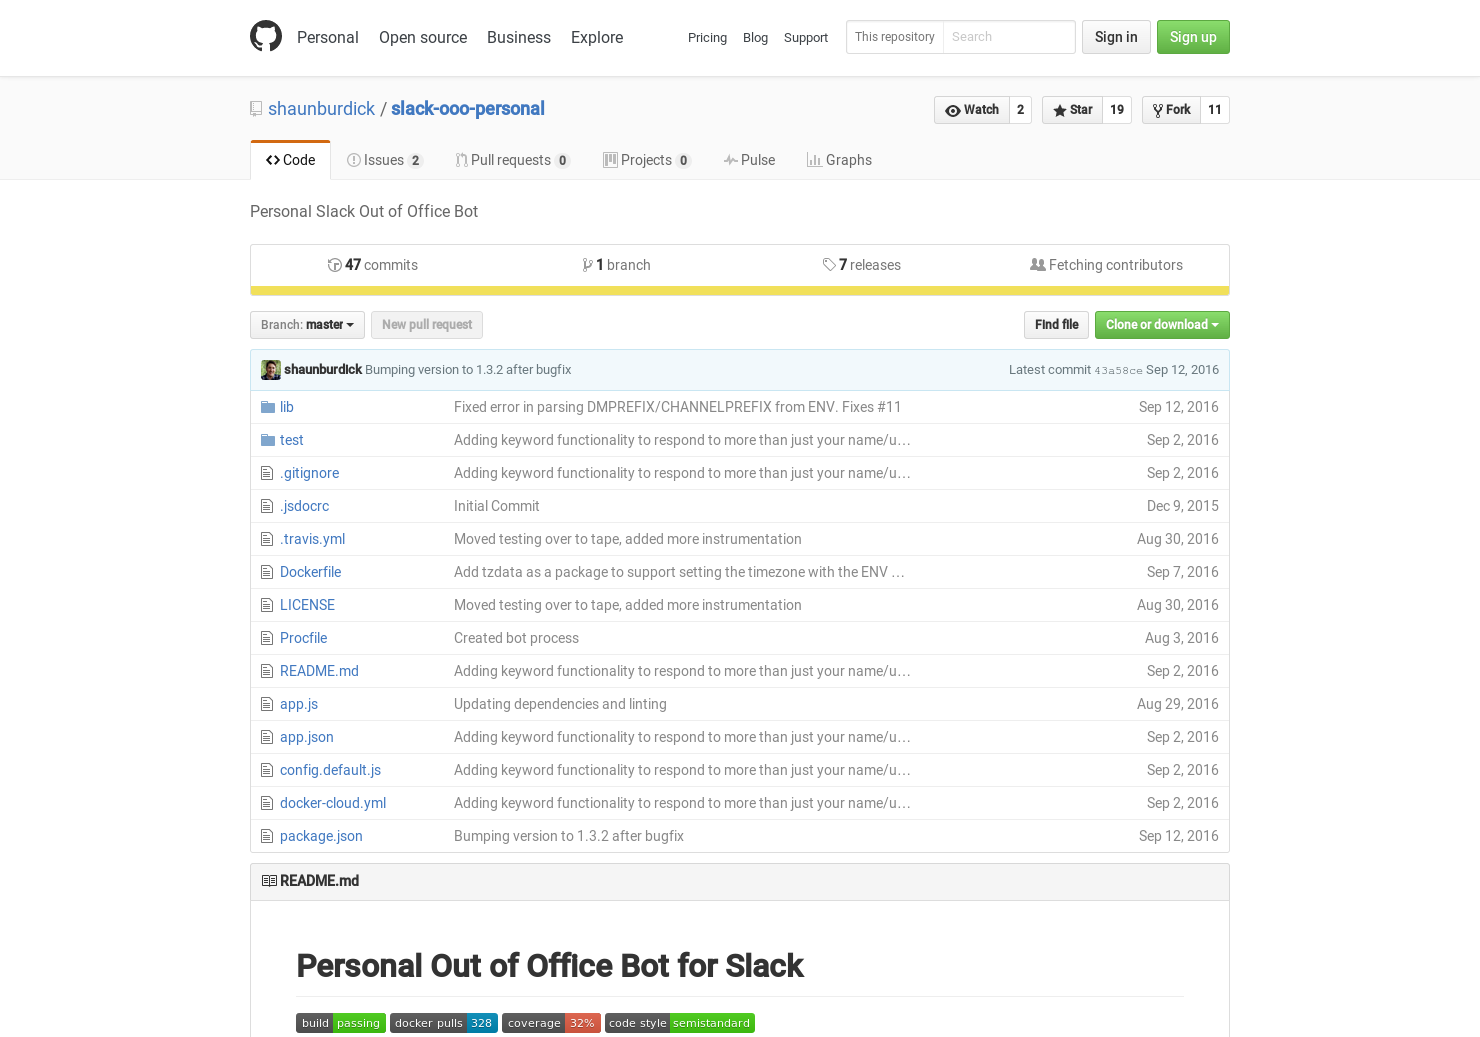This screenshot has width=1480, height=1037.
Task: Click the GitHub octocat logo
Action: tap(266, 36)
